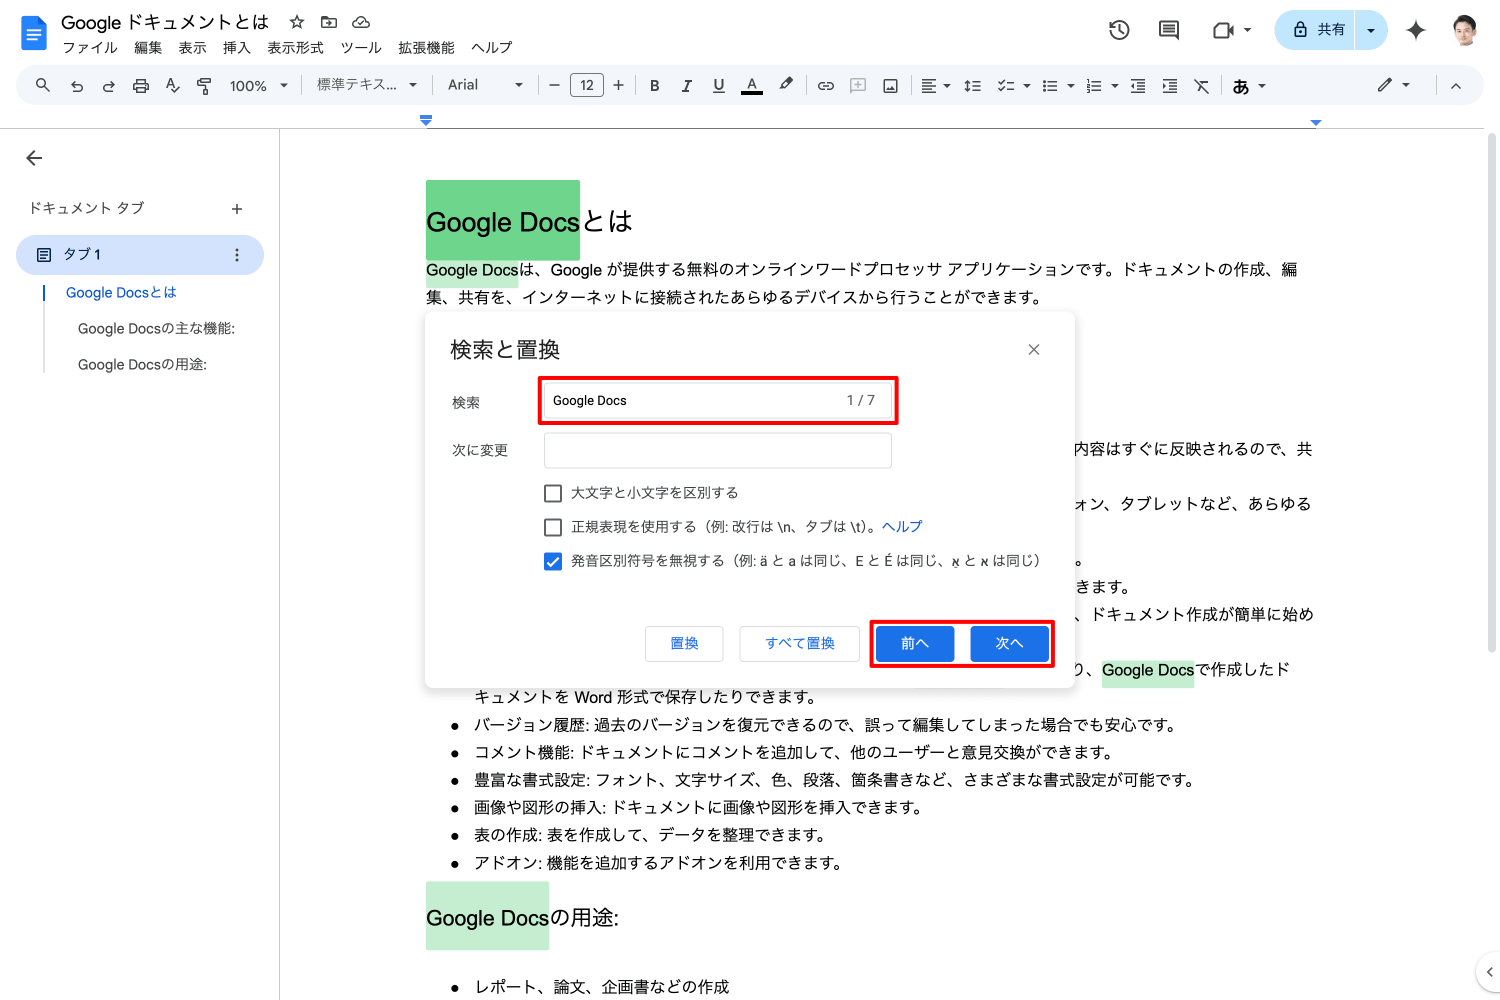Screen dimensions: 1500x1000
Task: Open checklist options dropdown
Action: coord(1027,86)
